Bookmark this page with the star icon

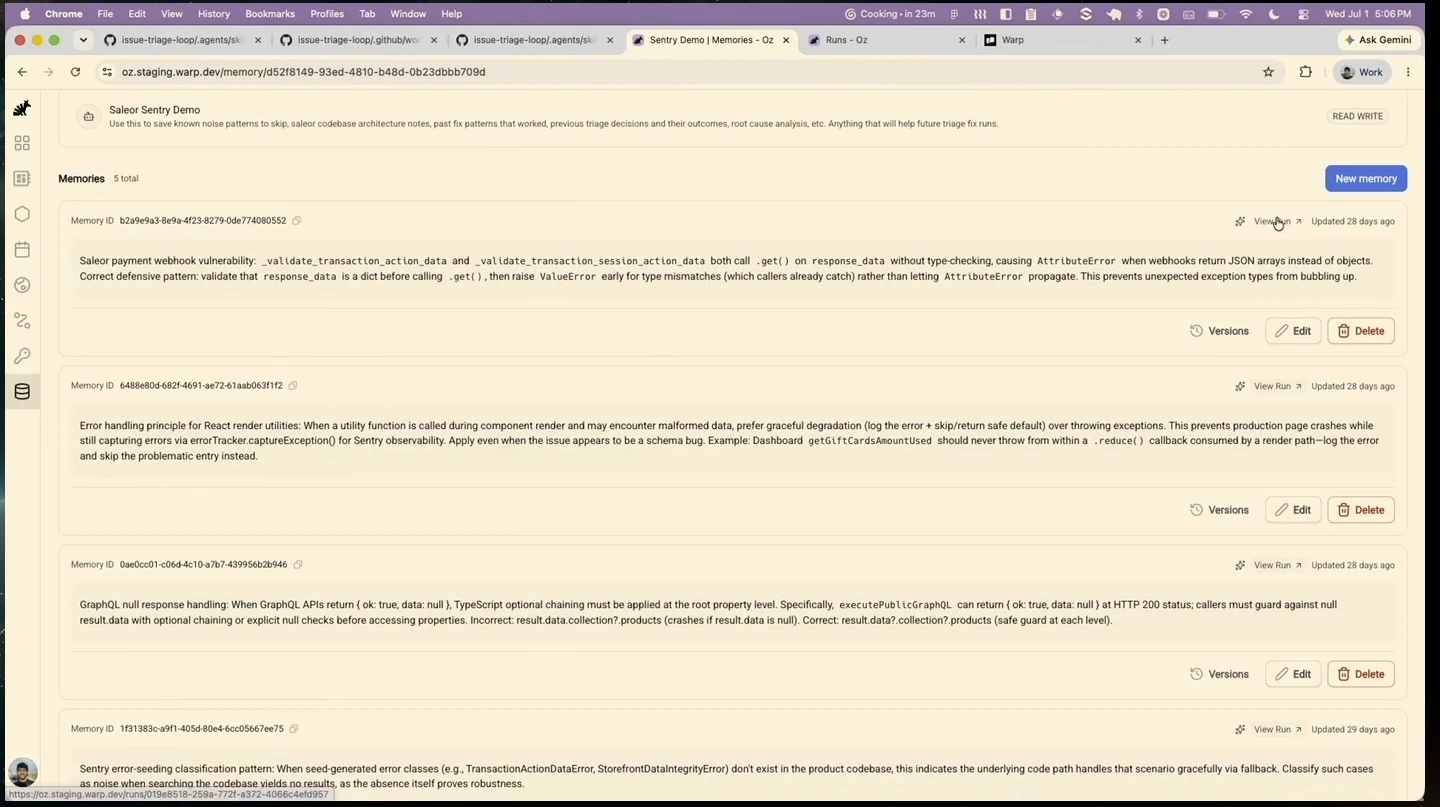(x=1268, y=72)
